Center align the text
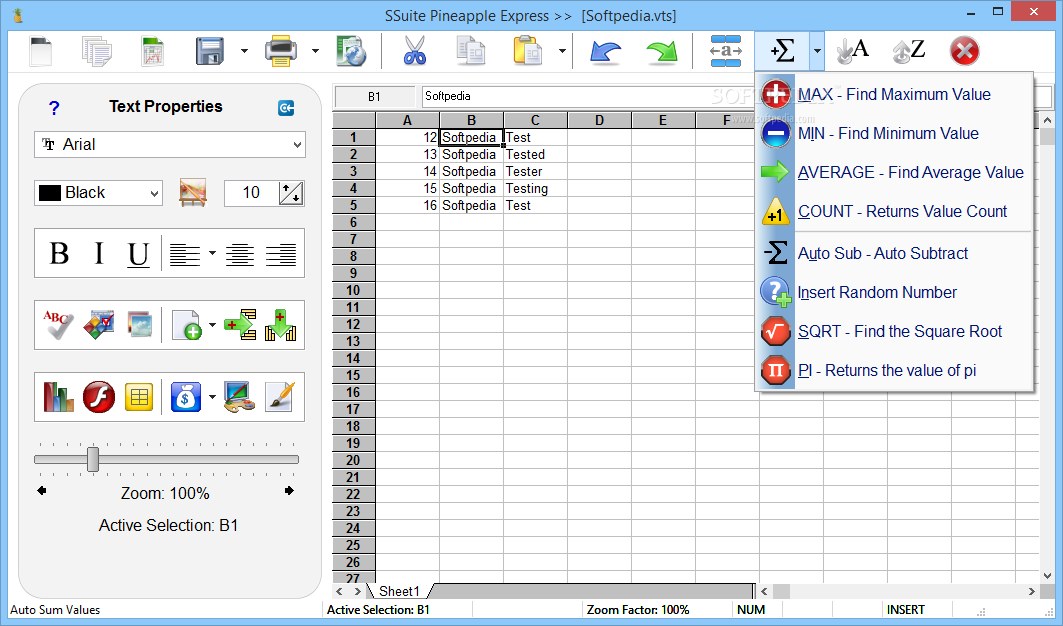 click(239, 255)
